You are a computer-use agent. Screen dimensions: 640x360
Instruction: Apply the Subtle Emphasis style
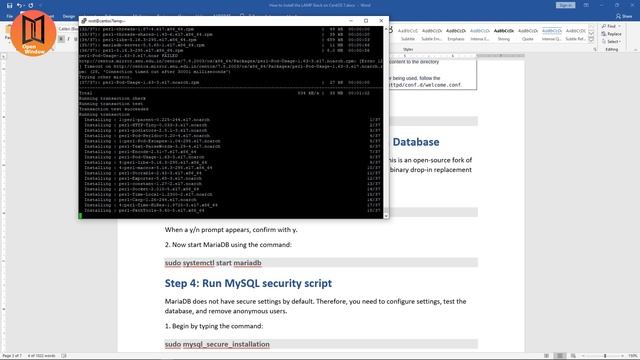(x=432, y=34)
